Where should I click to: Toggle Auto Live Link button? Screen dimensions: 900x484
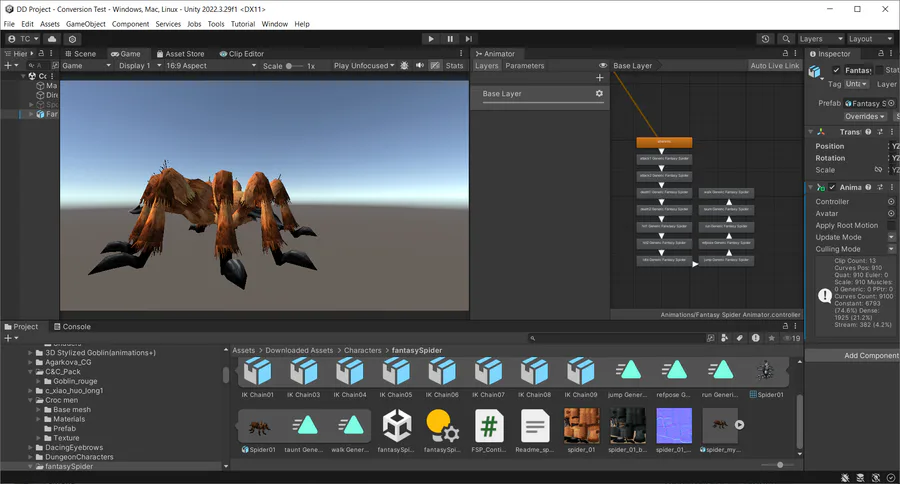click(774, 65)
